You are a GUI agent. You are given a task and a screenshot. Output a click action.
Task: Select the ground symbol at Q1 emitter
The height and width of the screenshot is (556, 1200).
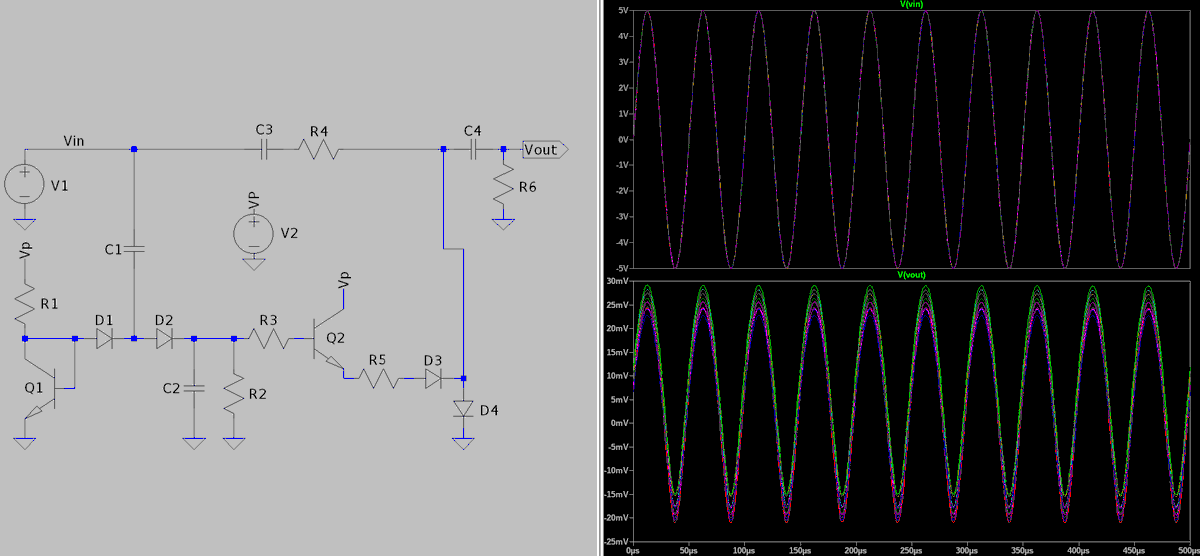pyautogui.click(x=24, y=444)
